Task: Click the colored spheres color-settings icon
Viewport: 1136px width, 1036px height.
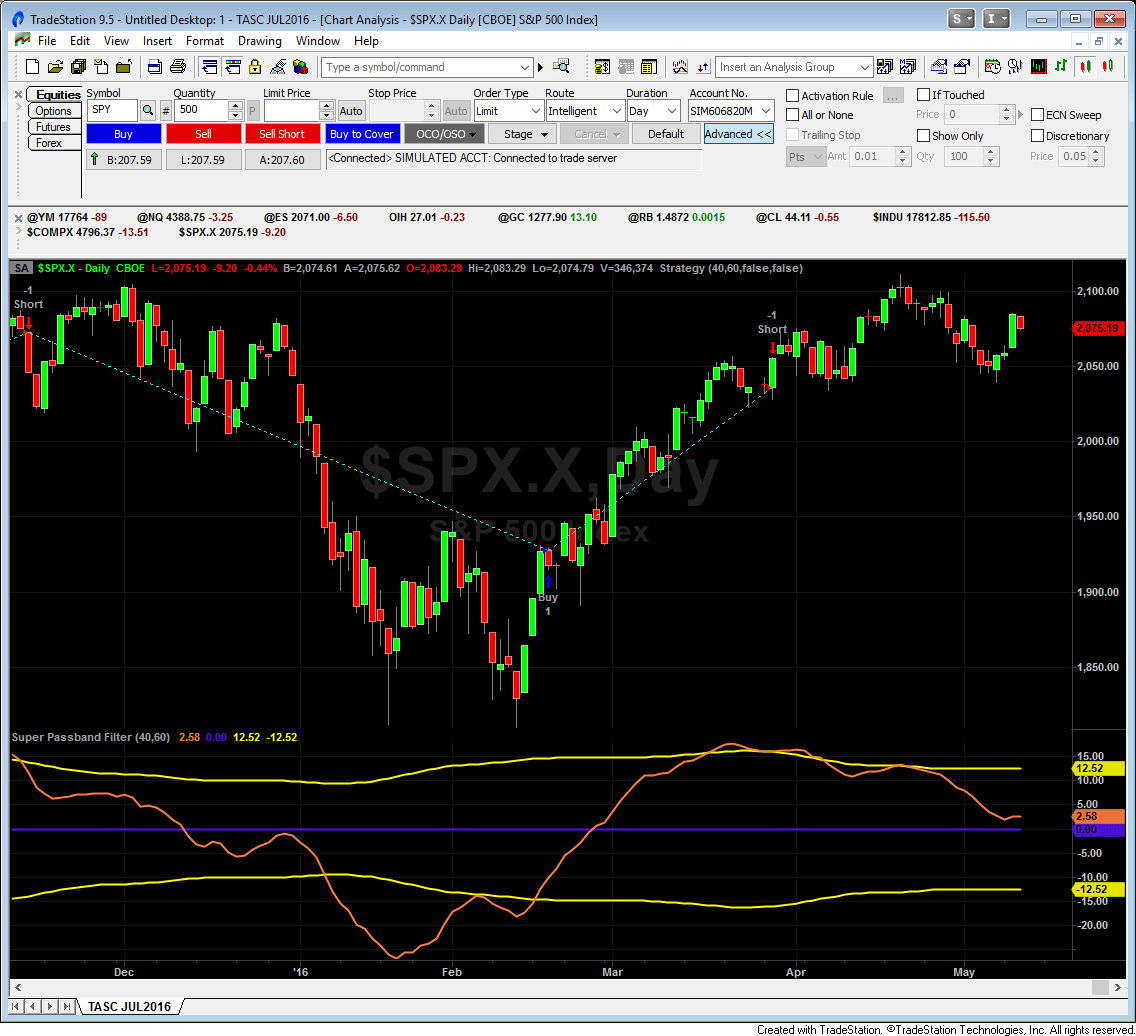Action: coord(299,67)
